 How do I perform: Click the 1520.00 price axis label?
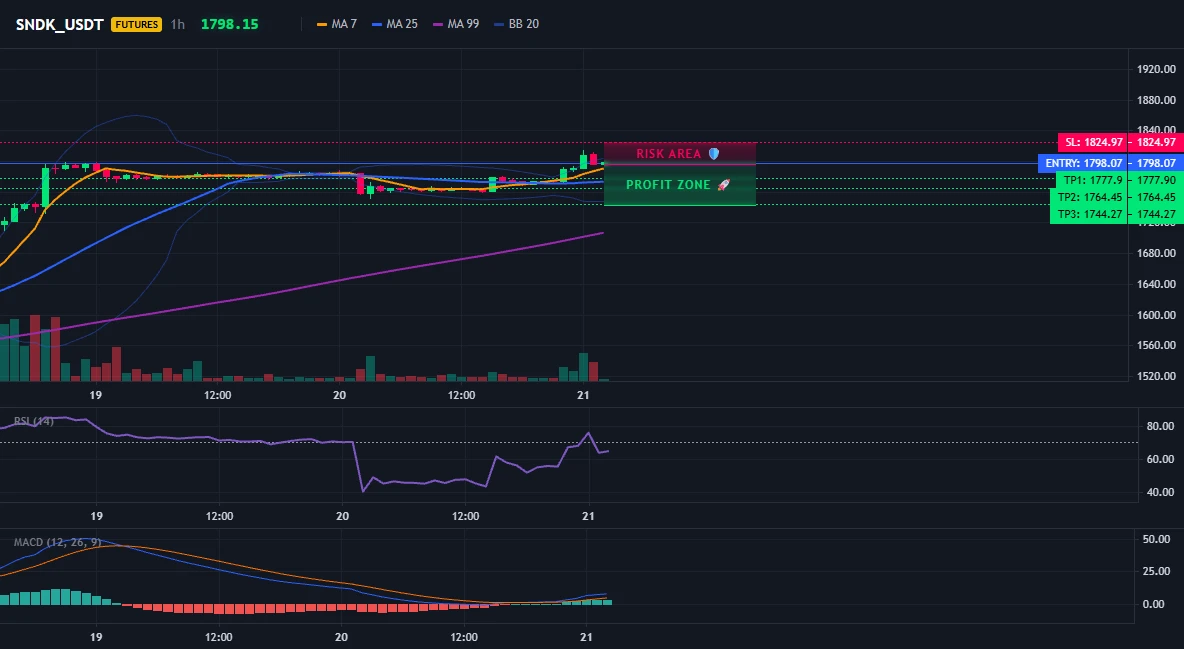[x=1156, y=376]
